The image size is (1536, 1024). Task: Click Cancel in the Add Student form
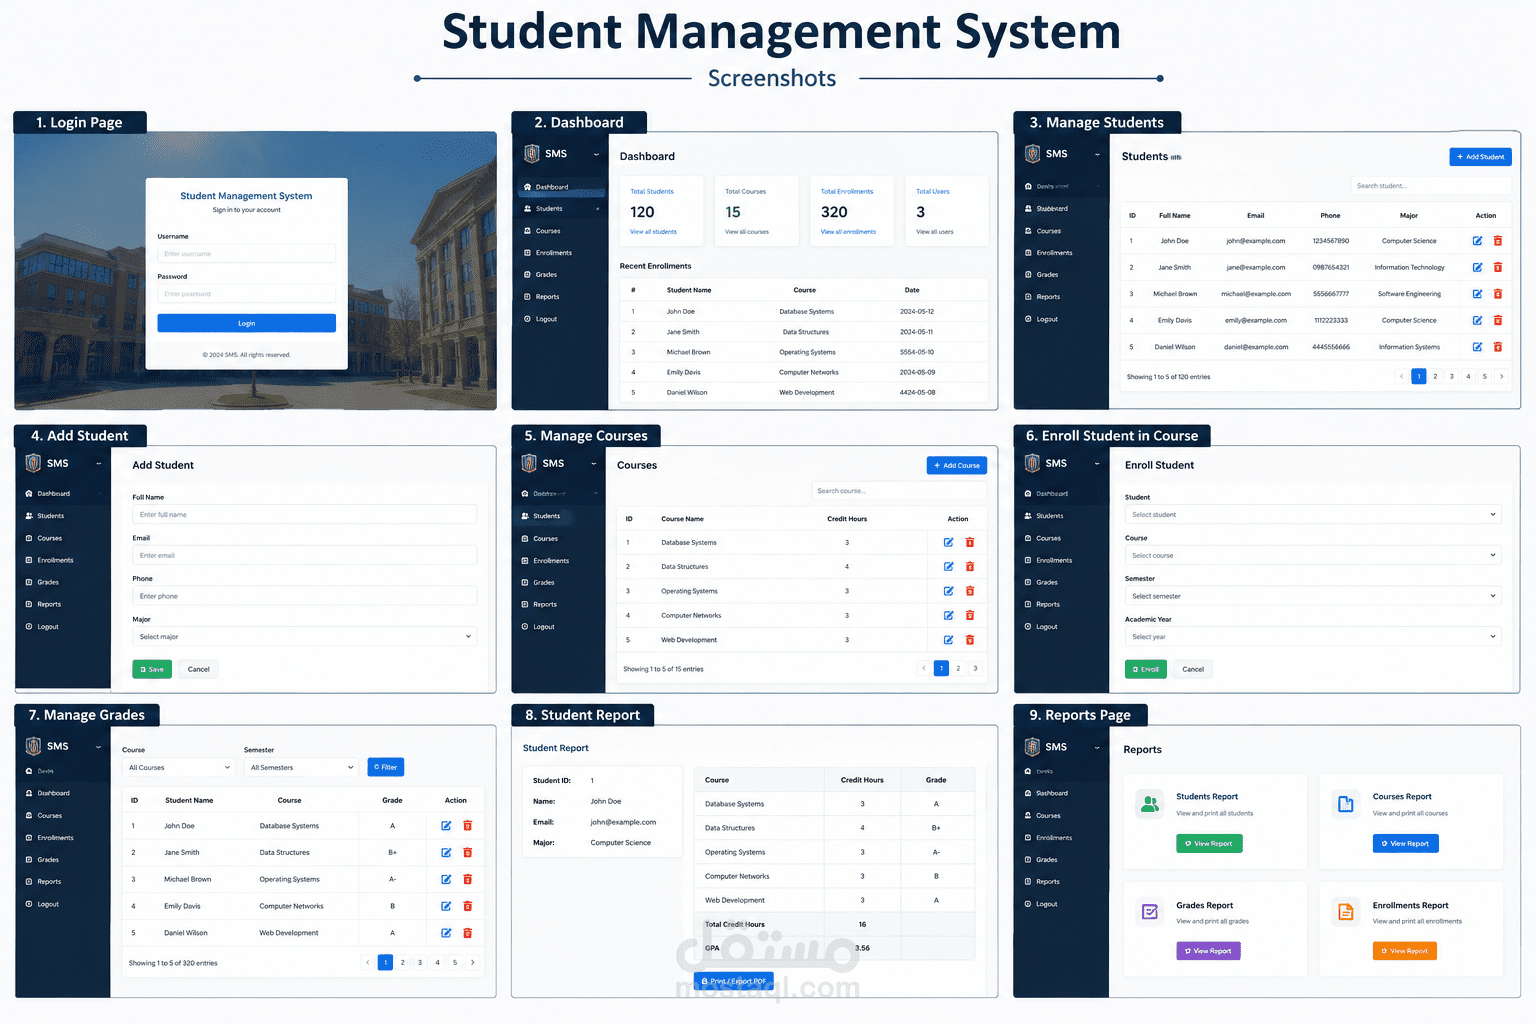pos(199,669)
